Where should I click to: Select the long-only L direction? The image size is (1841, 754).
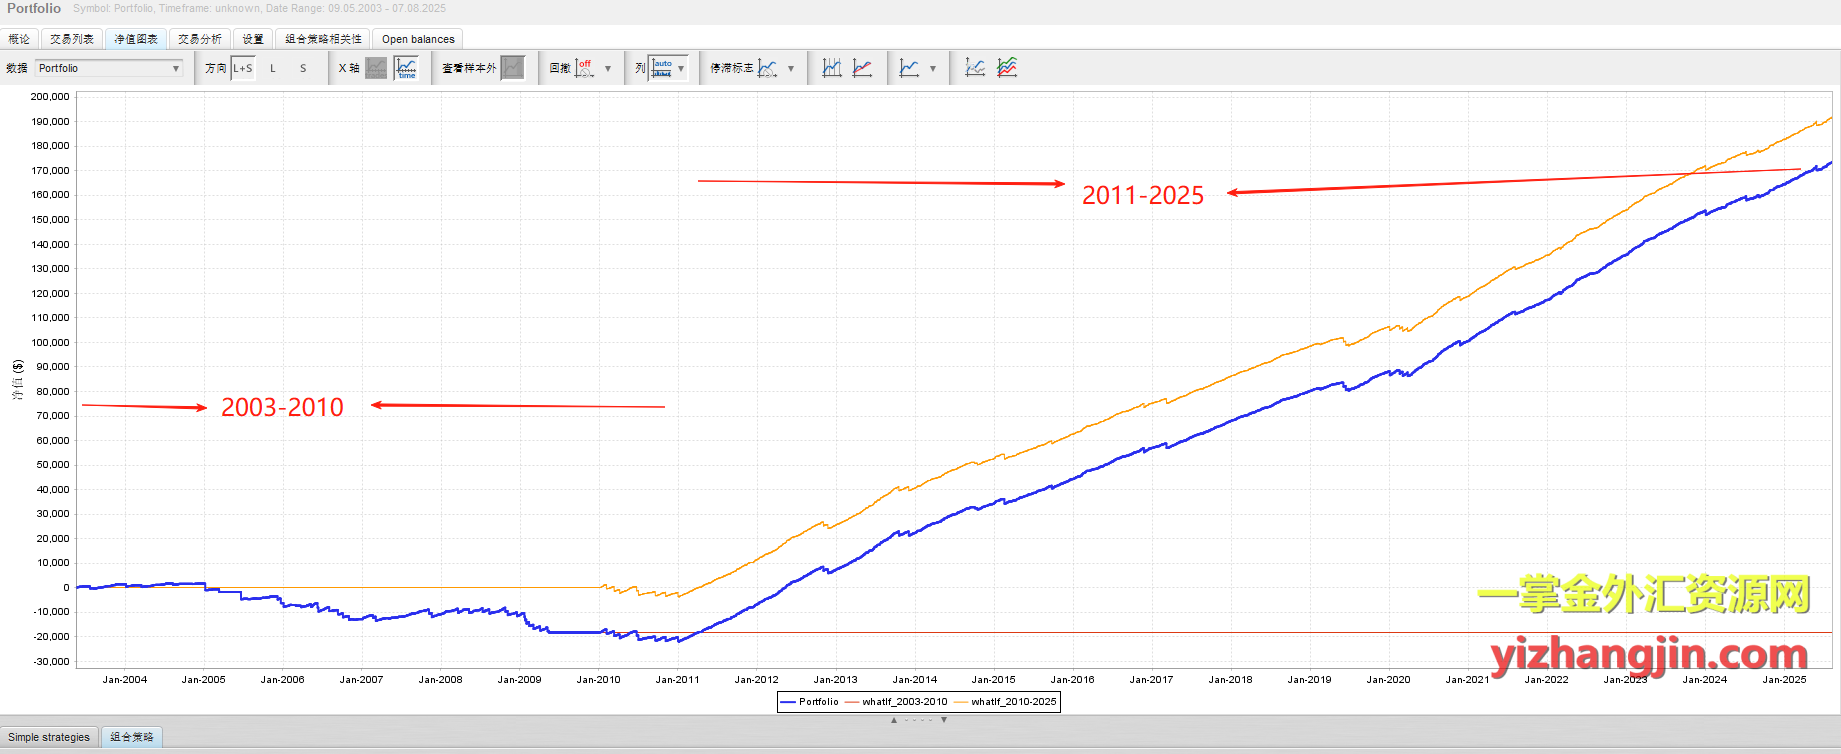[x=273, y=68]
